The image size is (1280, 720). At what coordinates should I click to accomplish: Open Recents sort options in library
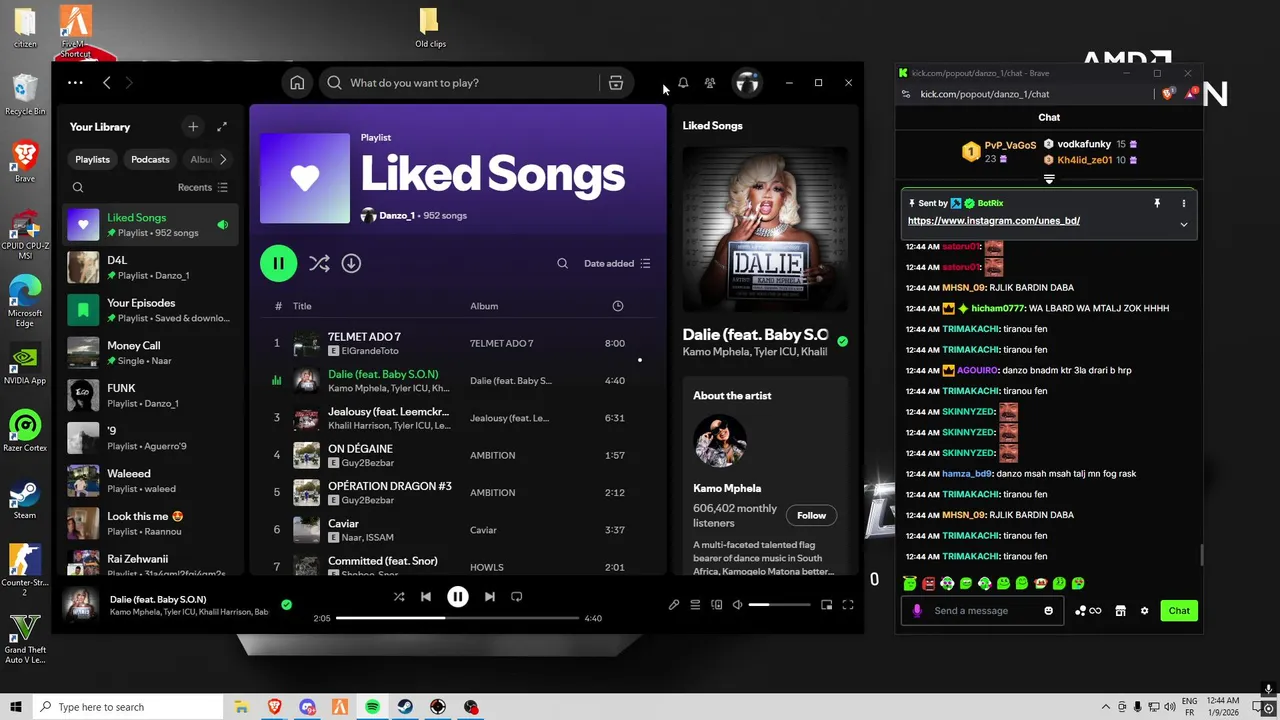pyautogui.click(x=203, y=187)
